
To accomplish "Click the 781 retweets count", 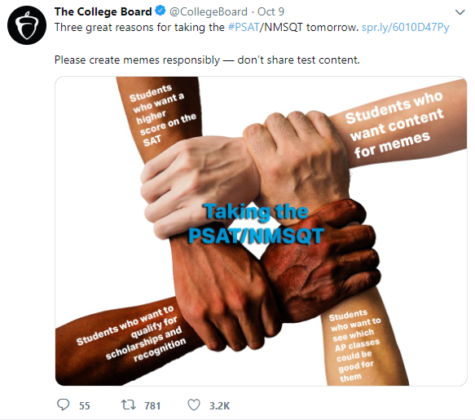I will pyautogui.click(x=152, y=406).
